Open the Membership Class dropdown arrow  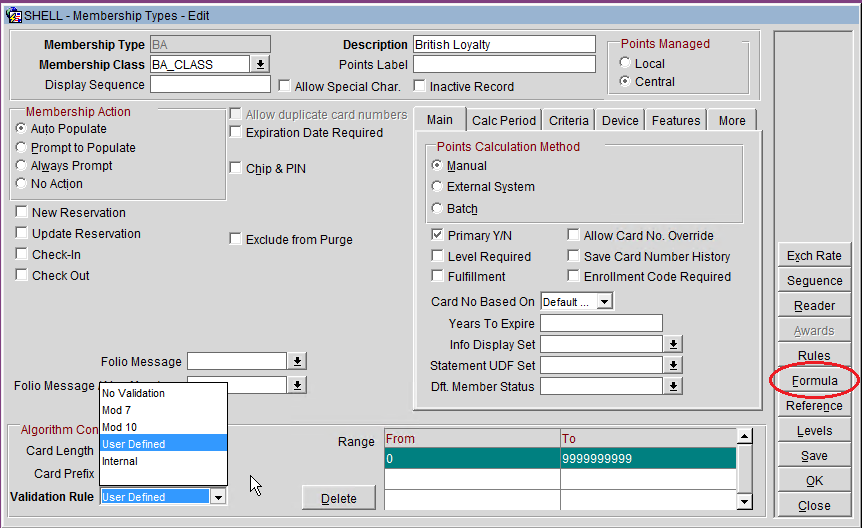tap(259, 64)
